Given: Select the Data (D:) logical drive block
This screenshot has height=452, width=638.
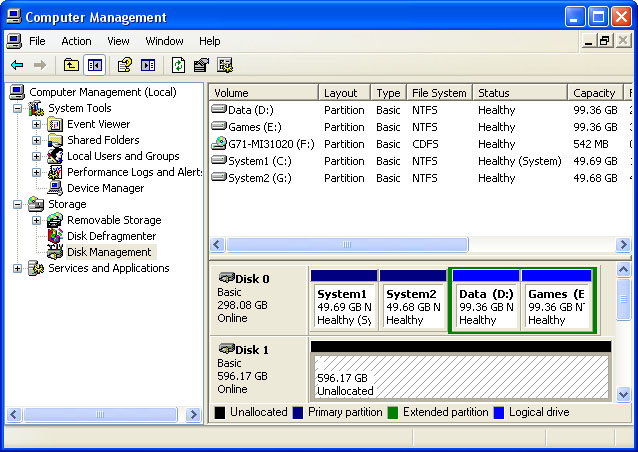Looking at the screenshot, I should 486,299.
